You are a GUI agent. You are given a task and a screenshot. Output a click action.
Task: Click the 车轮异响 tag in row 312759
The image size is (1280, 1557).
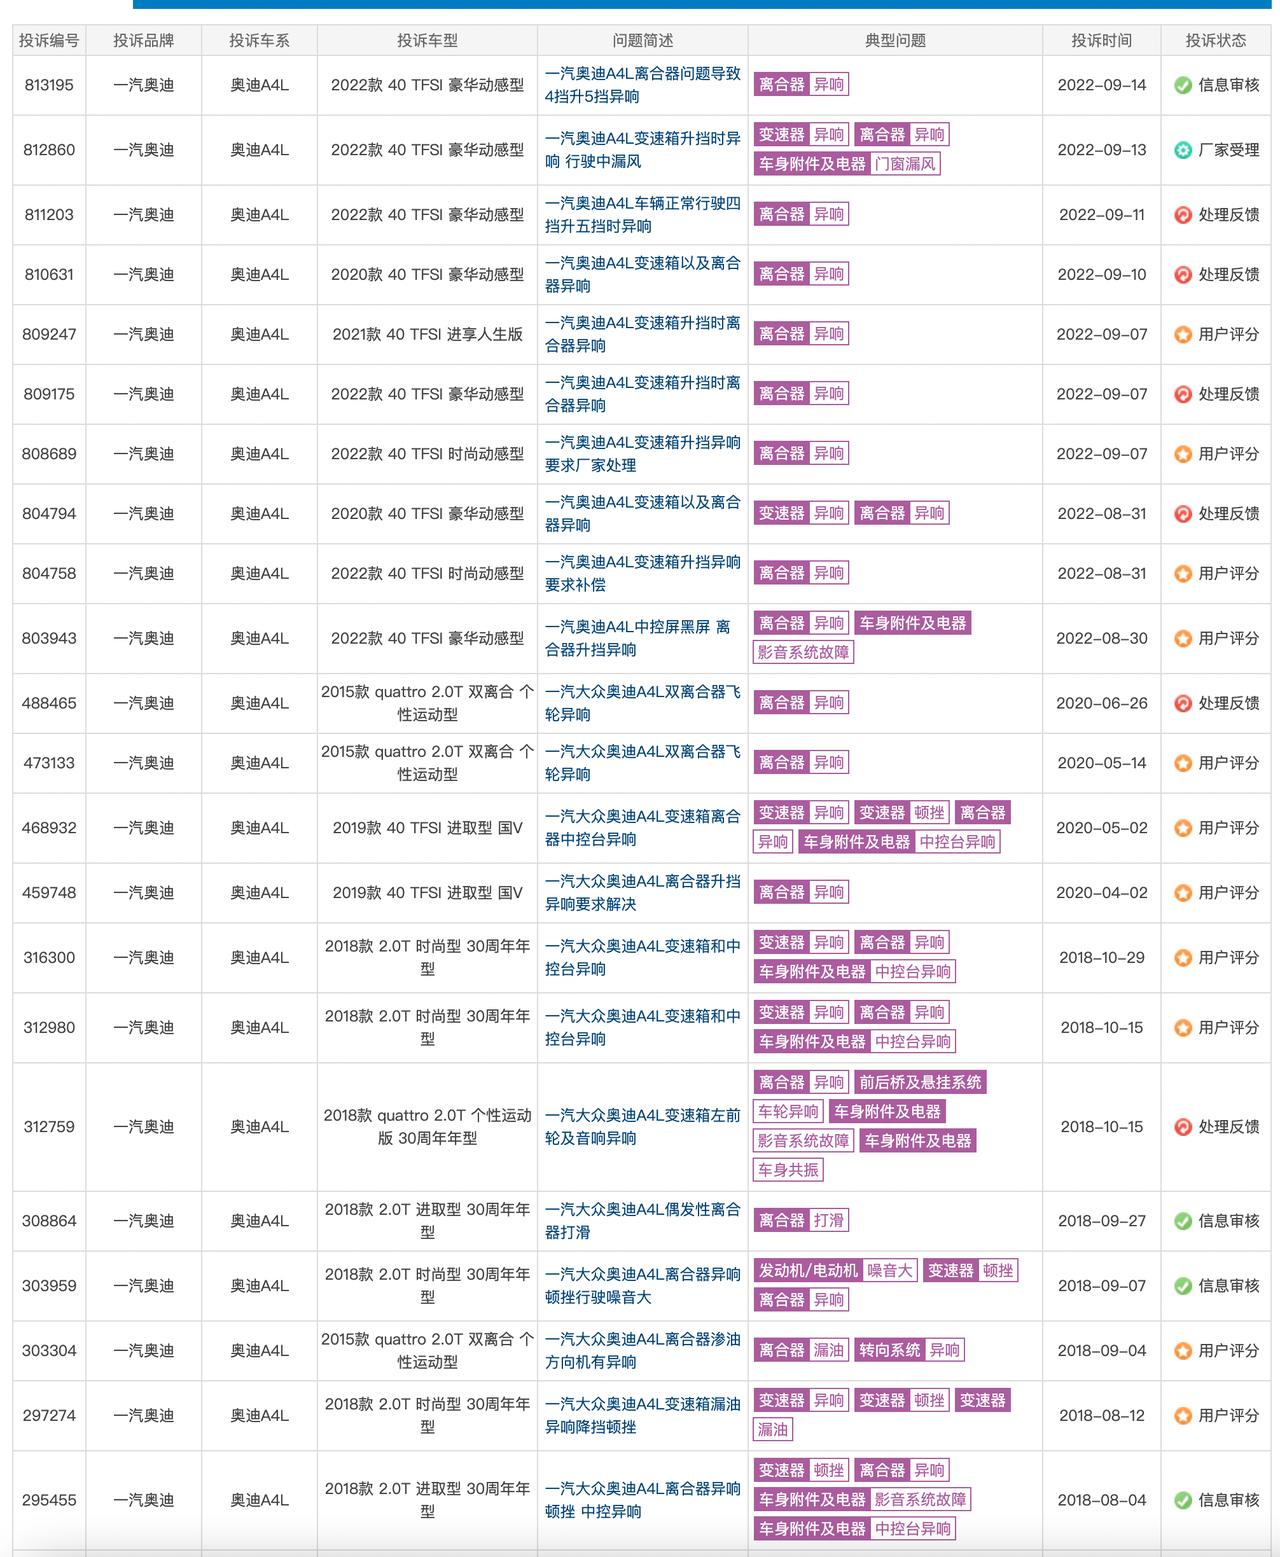coord(788,1111)
